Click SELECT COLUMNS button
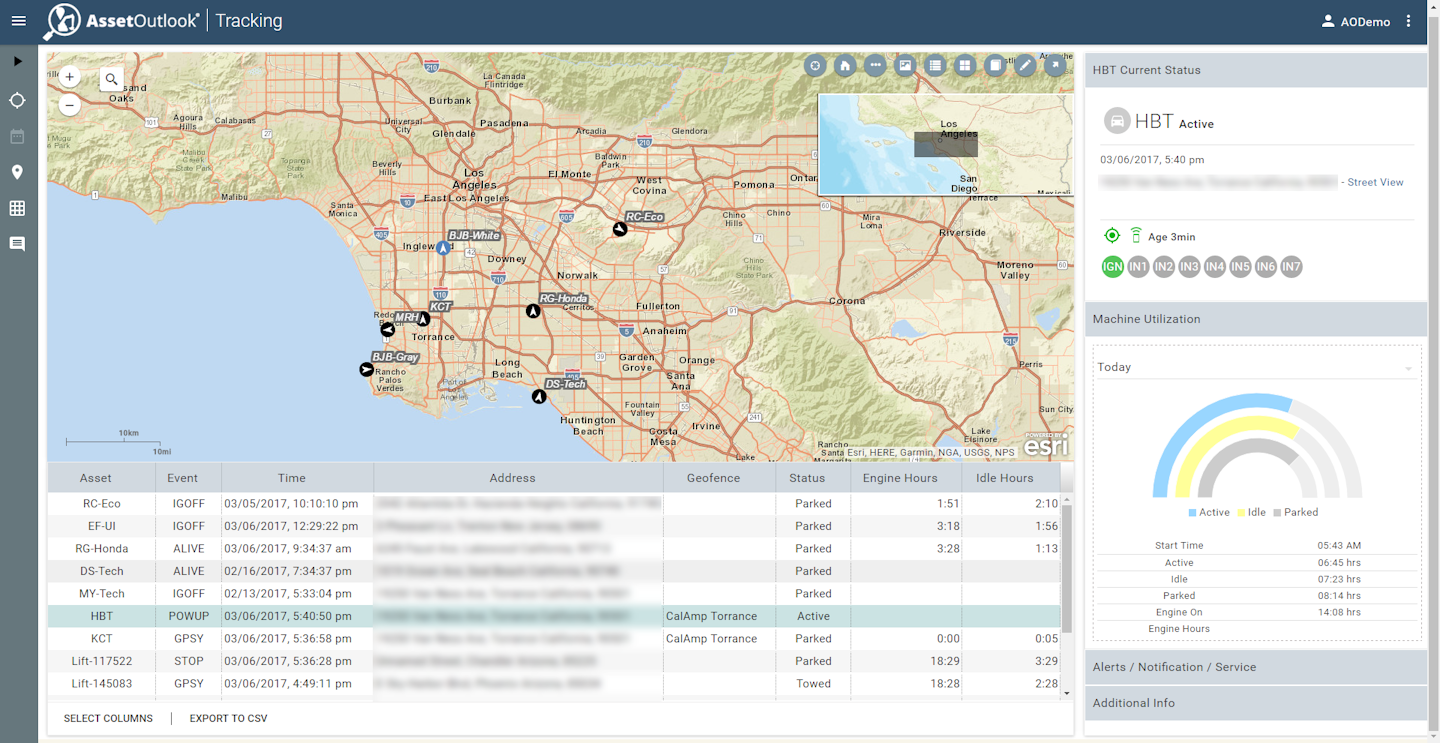Screen dimensions: 1440x743 point(108,718)
